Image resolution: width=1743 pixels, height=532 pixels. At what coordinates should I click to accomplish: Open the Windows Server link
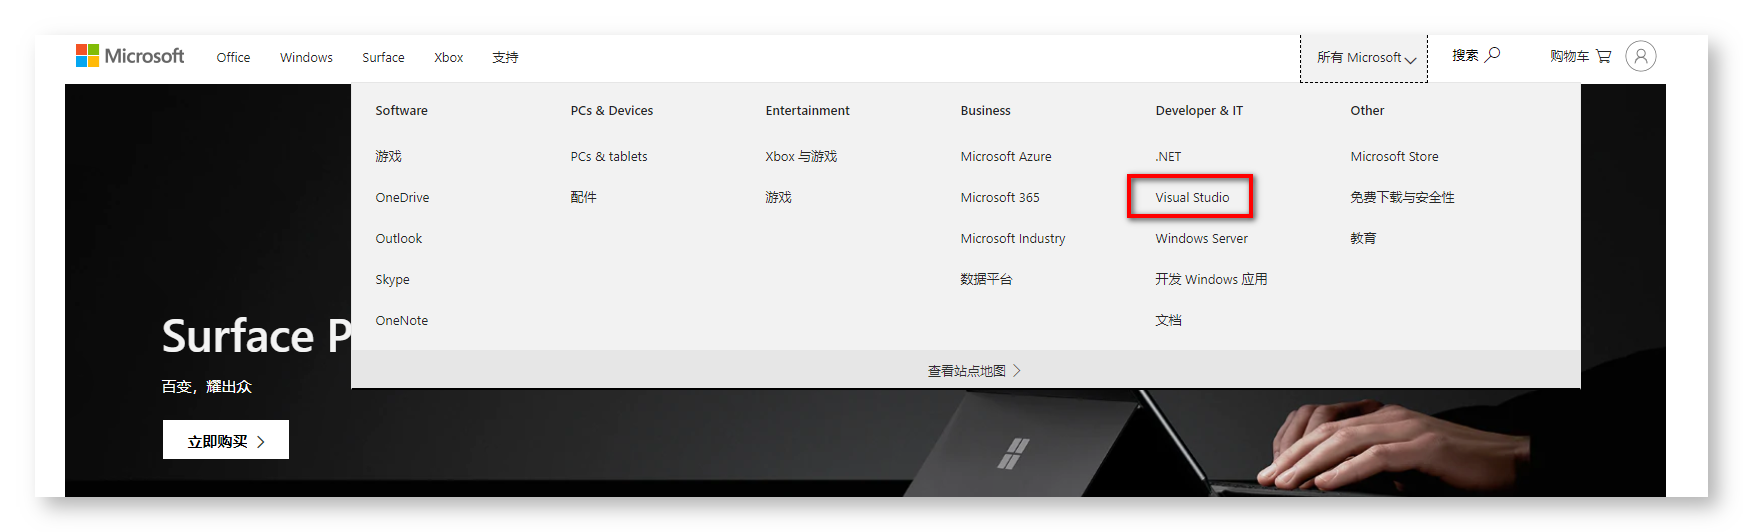[x=1201, y=239]
